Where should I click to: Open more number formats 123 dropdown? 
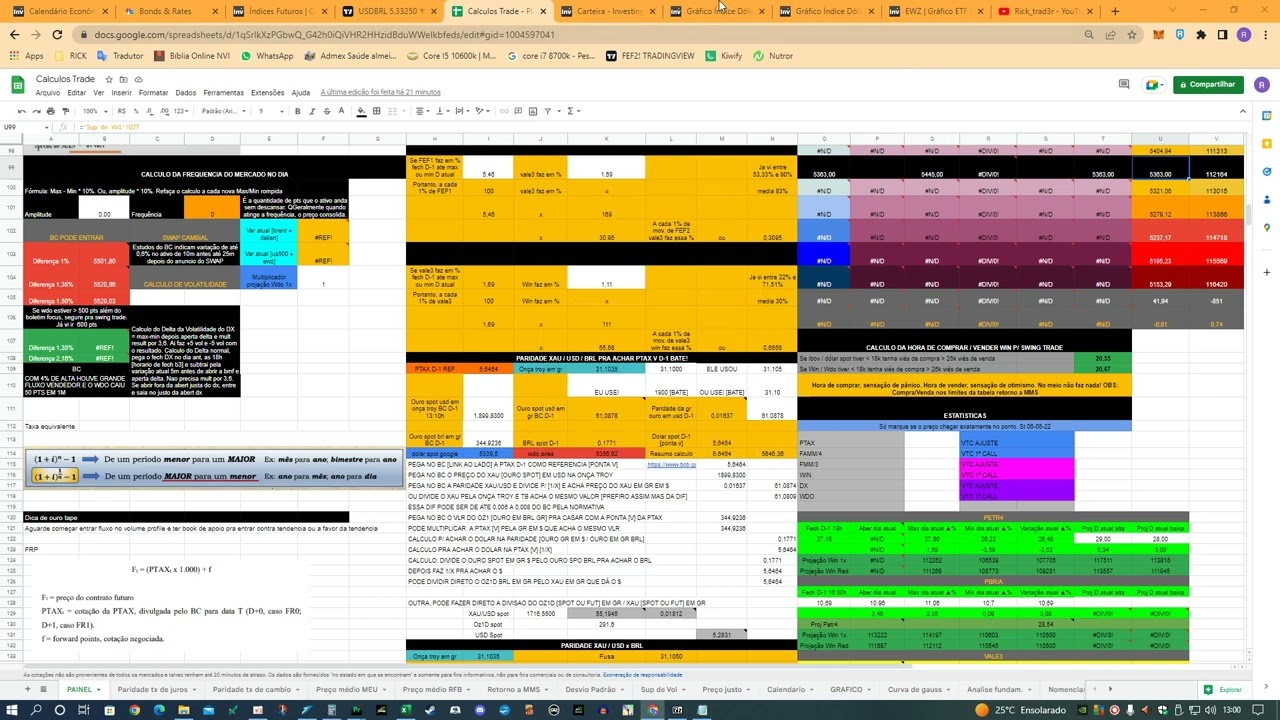(181, 111)
